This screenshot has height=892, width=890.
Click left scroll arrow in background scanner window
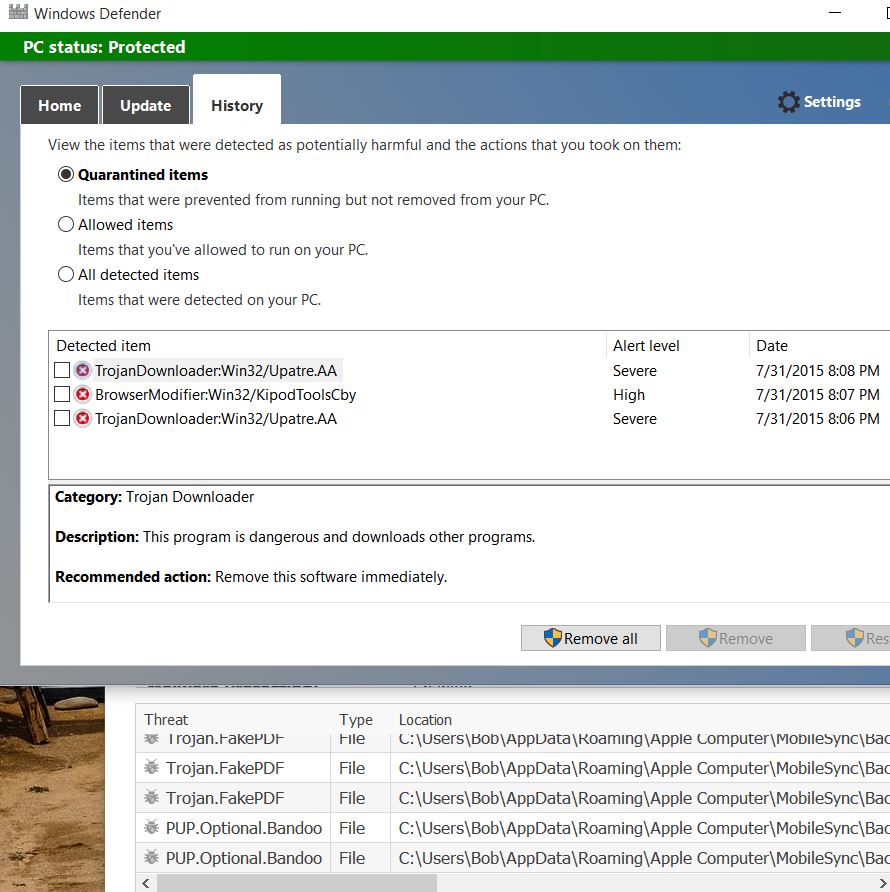click(x=146, y=883)
